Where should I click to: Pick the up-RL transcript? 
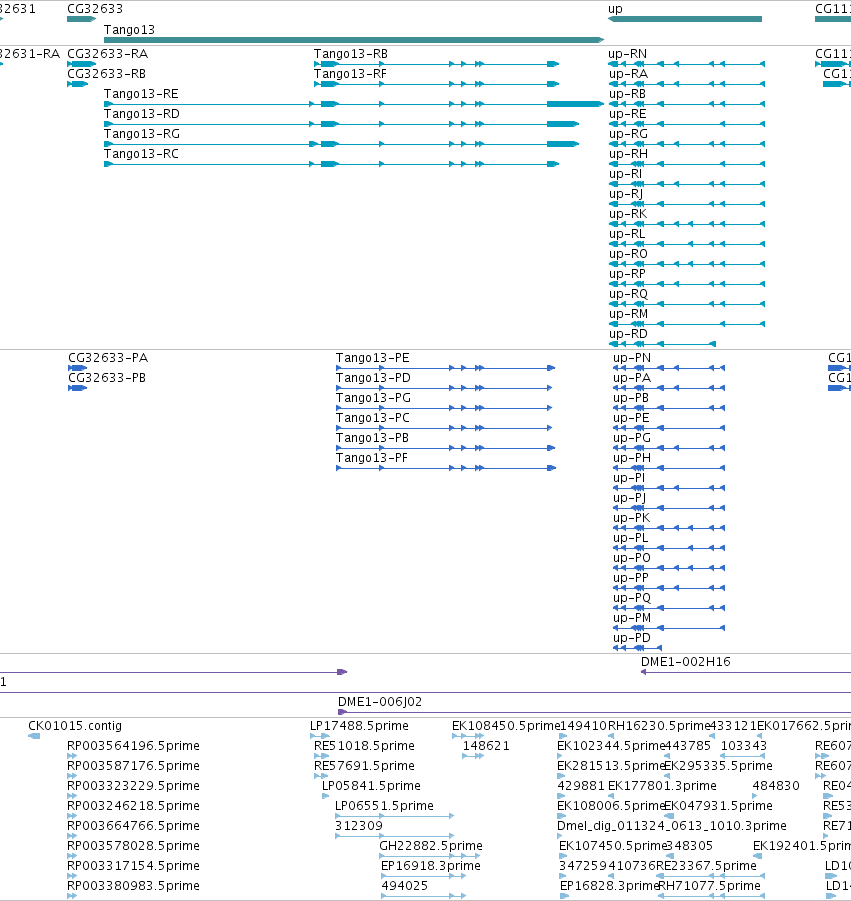(x=627, y=234)
